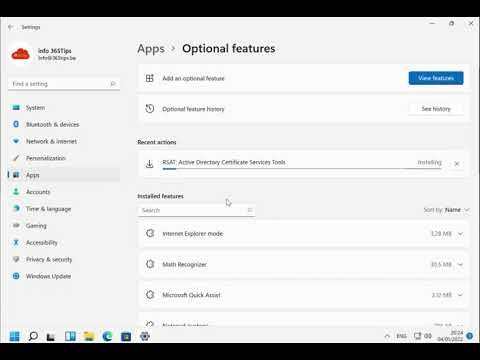This screenshot has height=360, width=480.
Task: Show hidden system tray icons
Action: [387, 336]
